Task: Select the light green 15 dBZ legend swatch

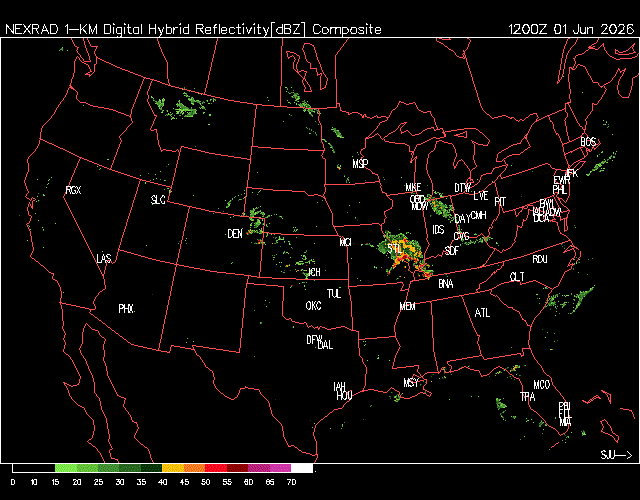Action: [x=66, y=468]
